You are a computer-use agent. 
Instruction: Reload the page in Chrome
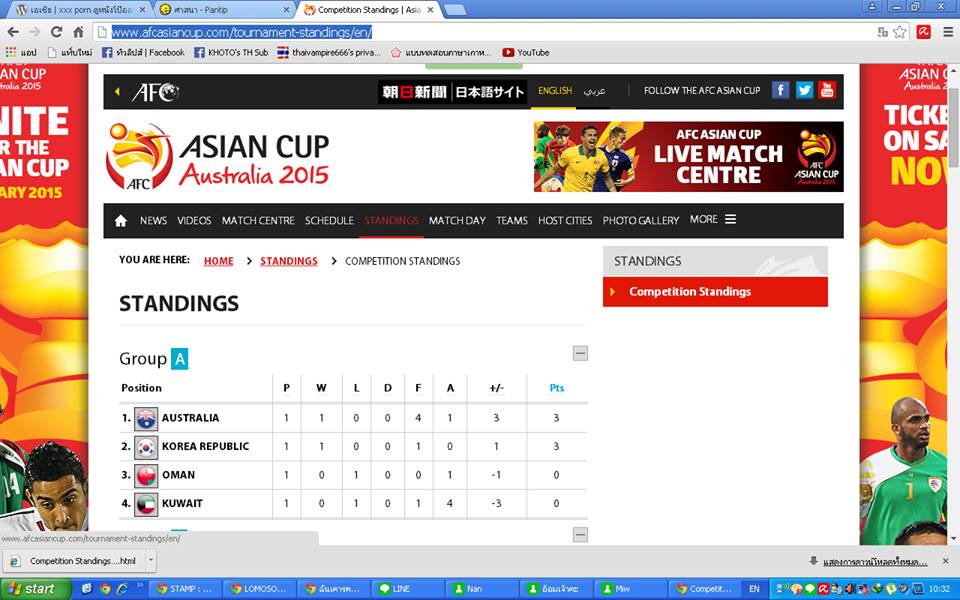tap(56, 32)
